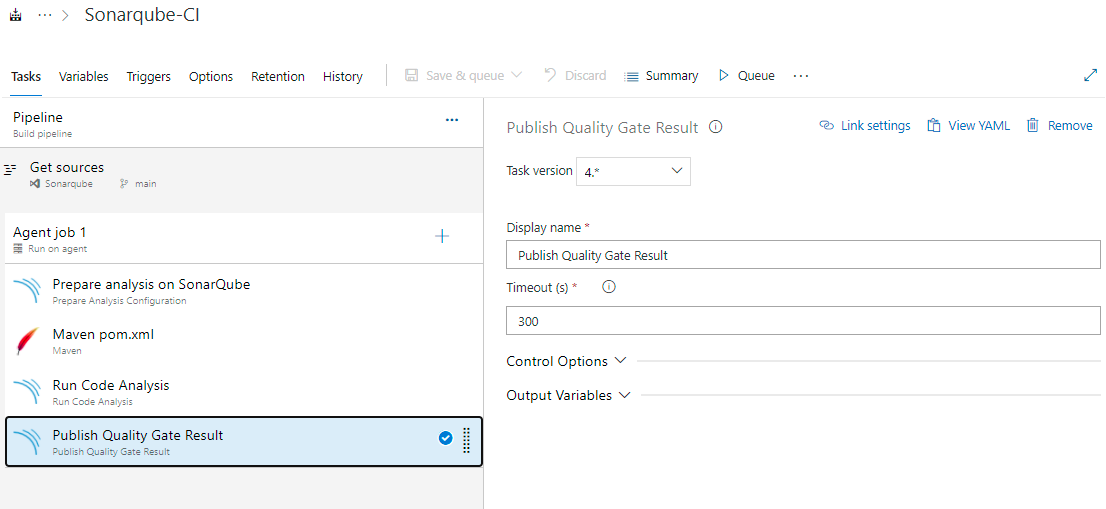Click the Display name text field

802,255
